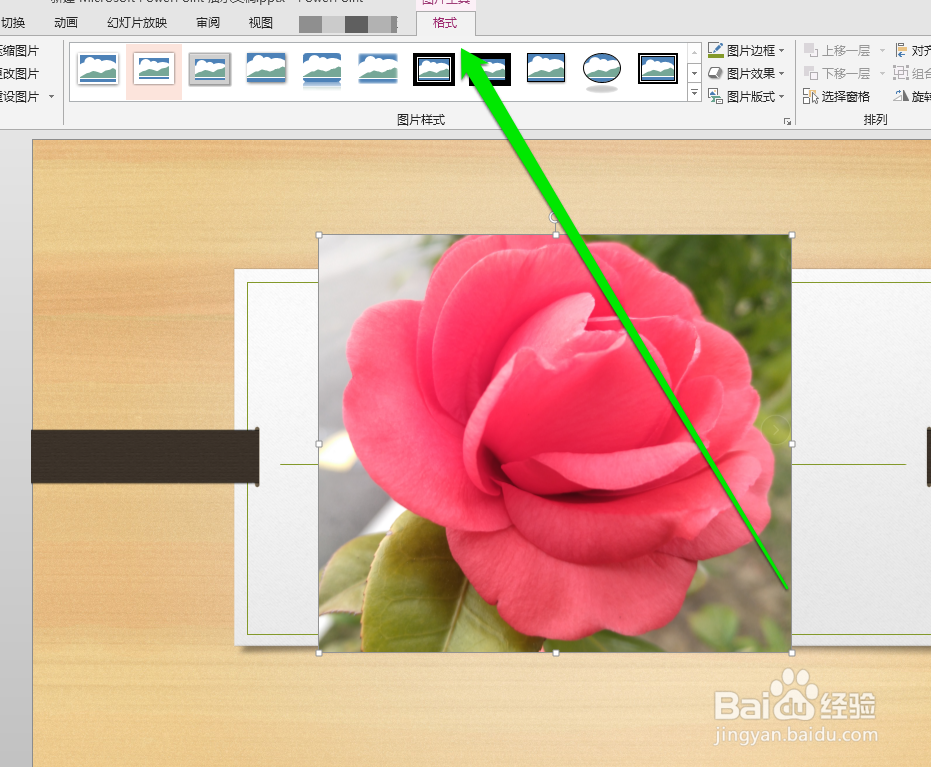The height and width of the screenshot is (767, 931).
Task: Click the left-middle resize handle of the picture
Action: (x=319, y=443)
